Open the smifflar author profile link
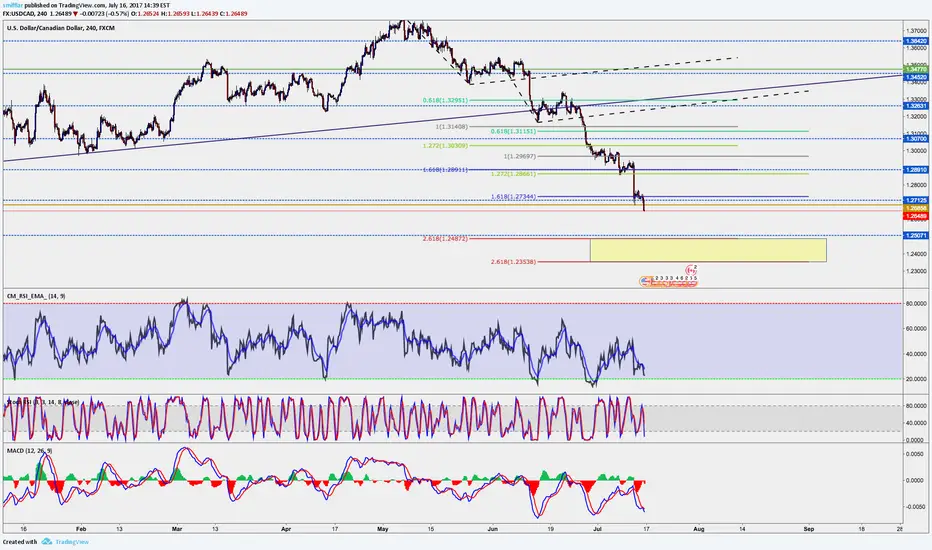Image resolution: width=932 pixels, height=550 pixels. (12, 5)
